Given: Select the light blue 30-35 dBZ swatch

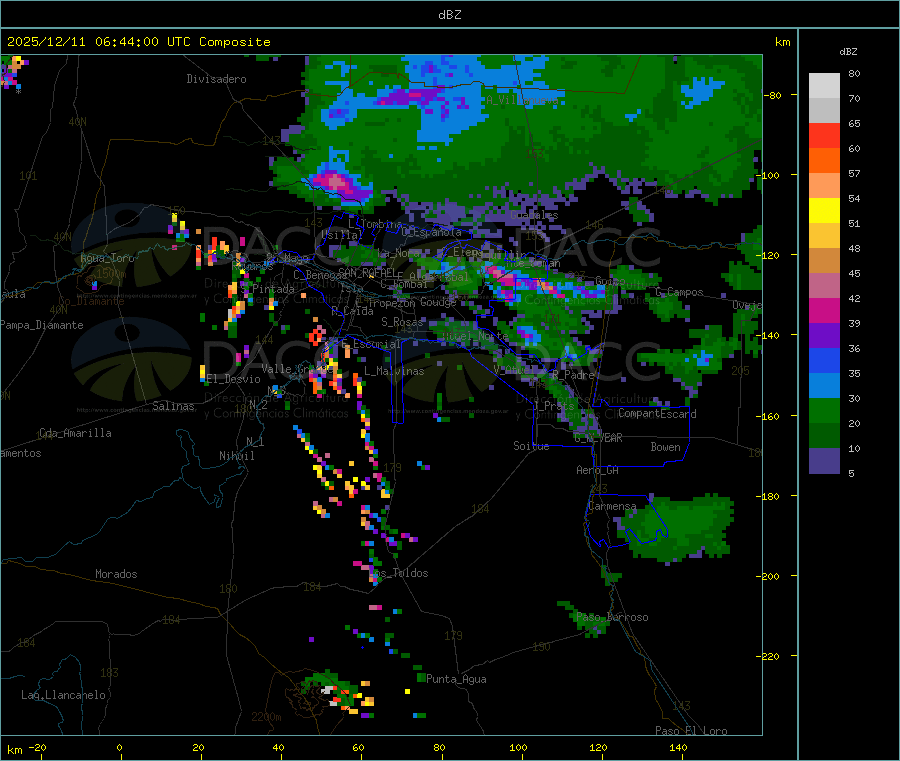Looking at the screenshot, I should [x=824, y=386].
